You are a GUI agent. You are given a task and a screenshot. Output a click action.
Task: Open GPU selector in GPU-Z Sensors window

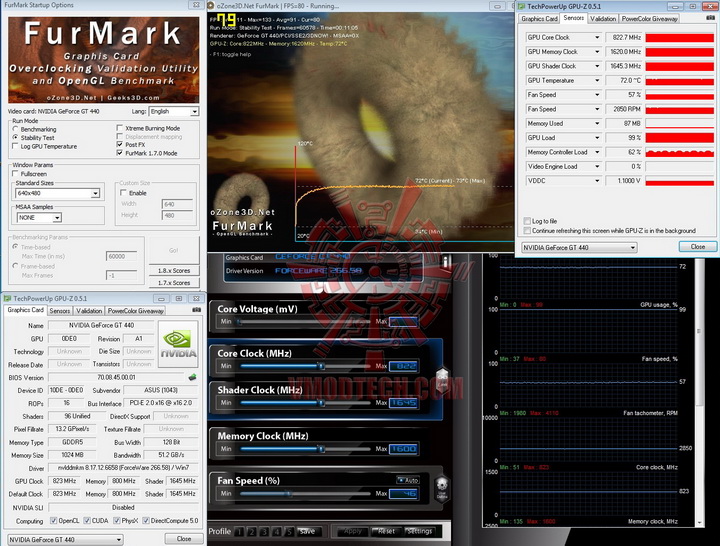[x=579, y=248]
